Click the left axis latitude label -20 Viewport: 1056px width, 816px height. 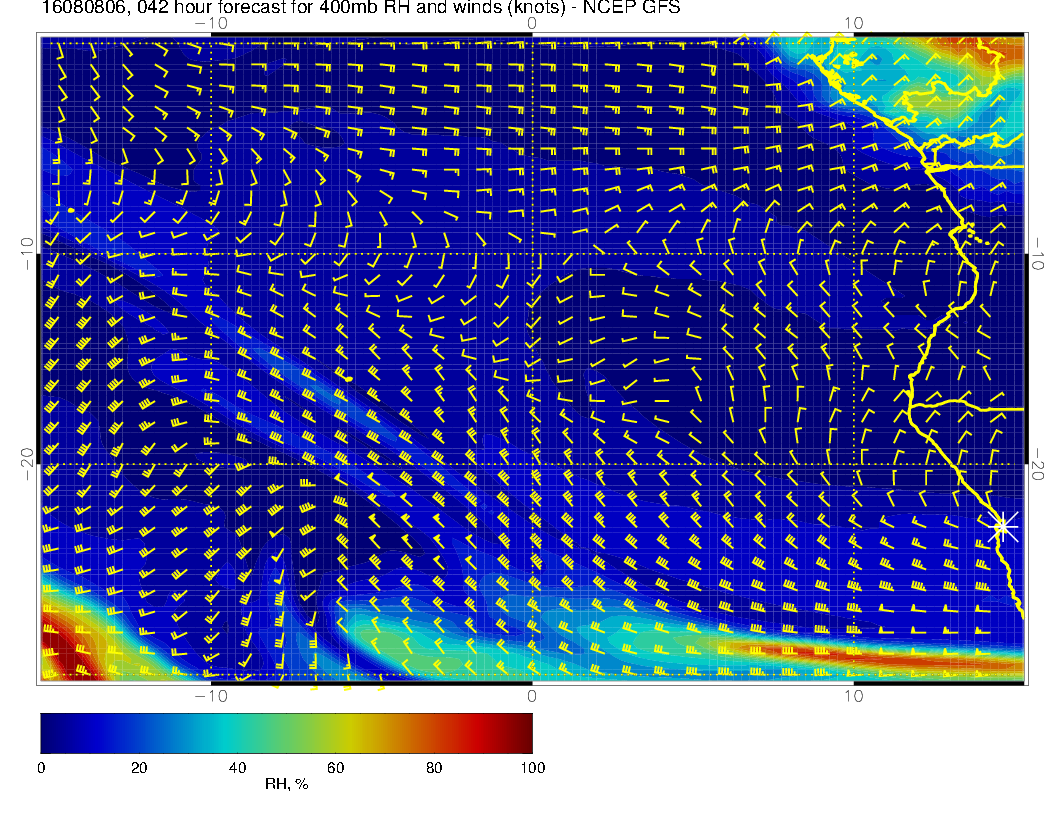point(25,465)
